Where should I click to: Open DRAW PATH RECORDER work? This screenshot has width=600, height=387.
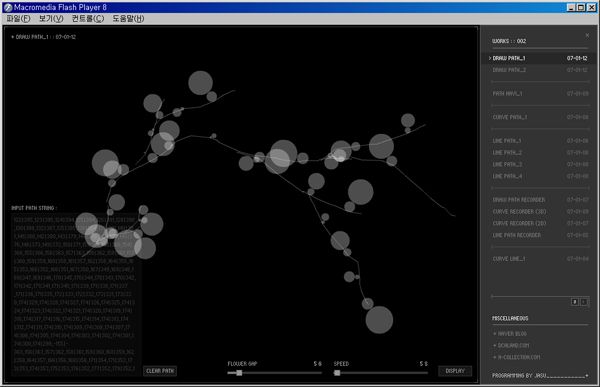539,200
